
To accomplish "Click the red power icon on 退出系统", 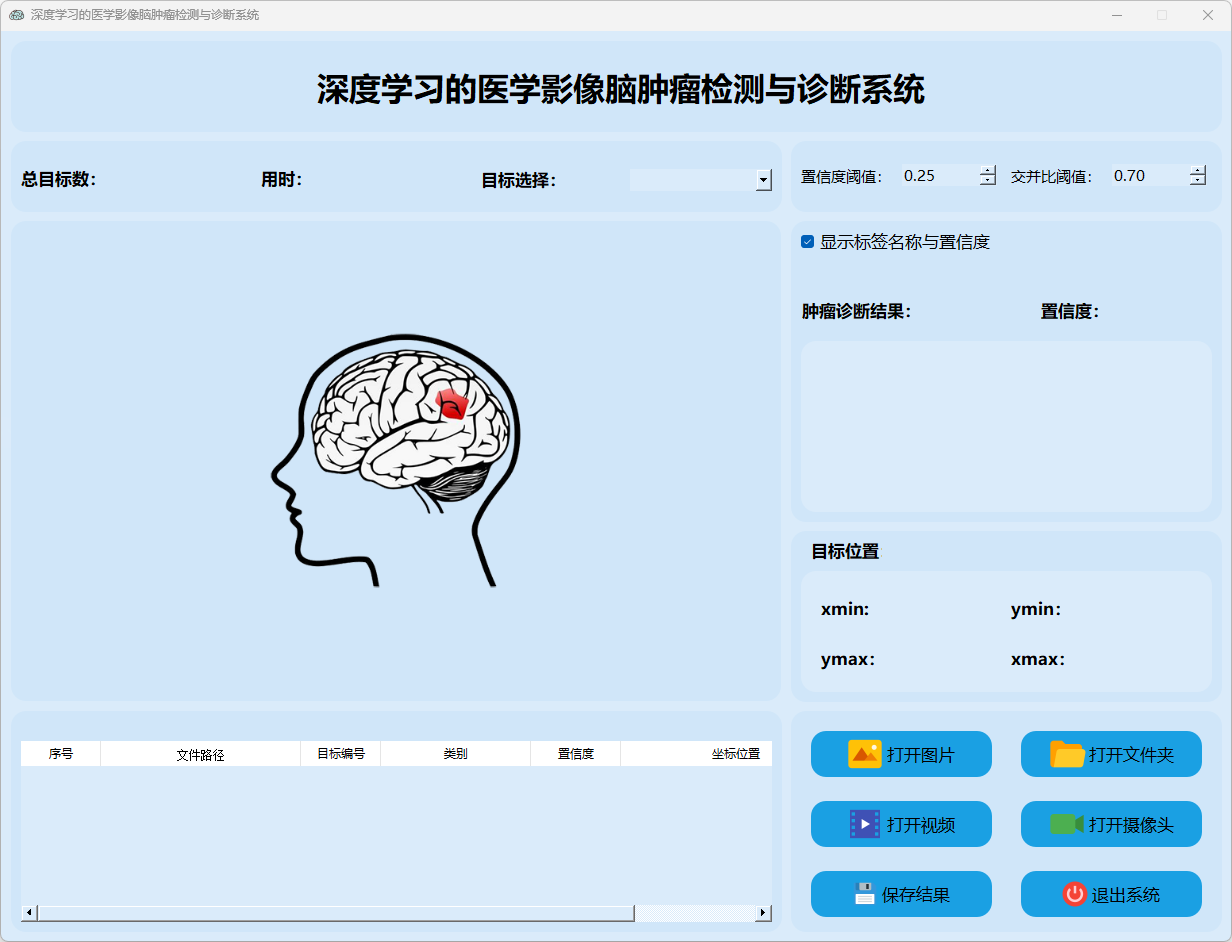I will pyautogui.click(x=1075, y=894).
